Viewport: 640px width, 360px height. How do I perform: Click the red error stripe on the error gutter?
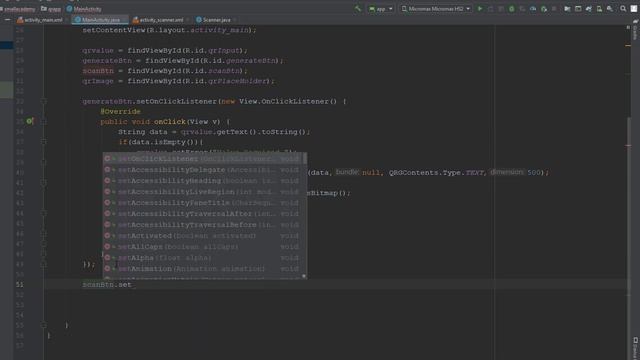click(628, 145)
